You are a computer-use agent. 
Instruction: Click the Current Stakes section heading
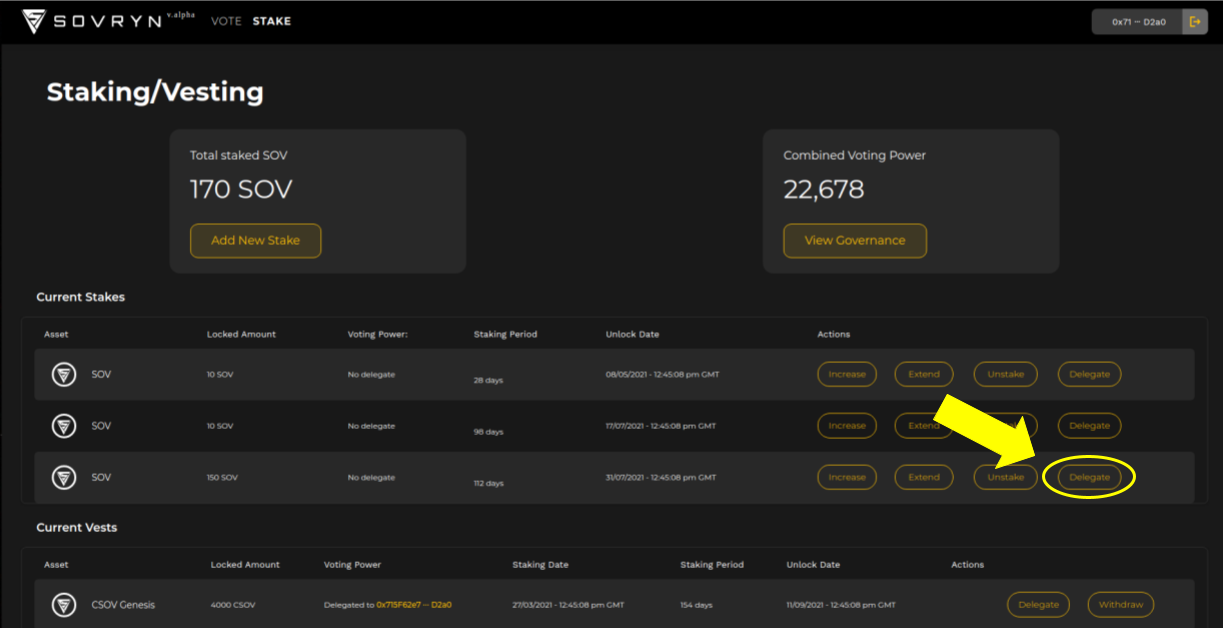click(x=81, y=297)
